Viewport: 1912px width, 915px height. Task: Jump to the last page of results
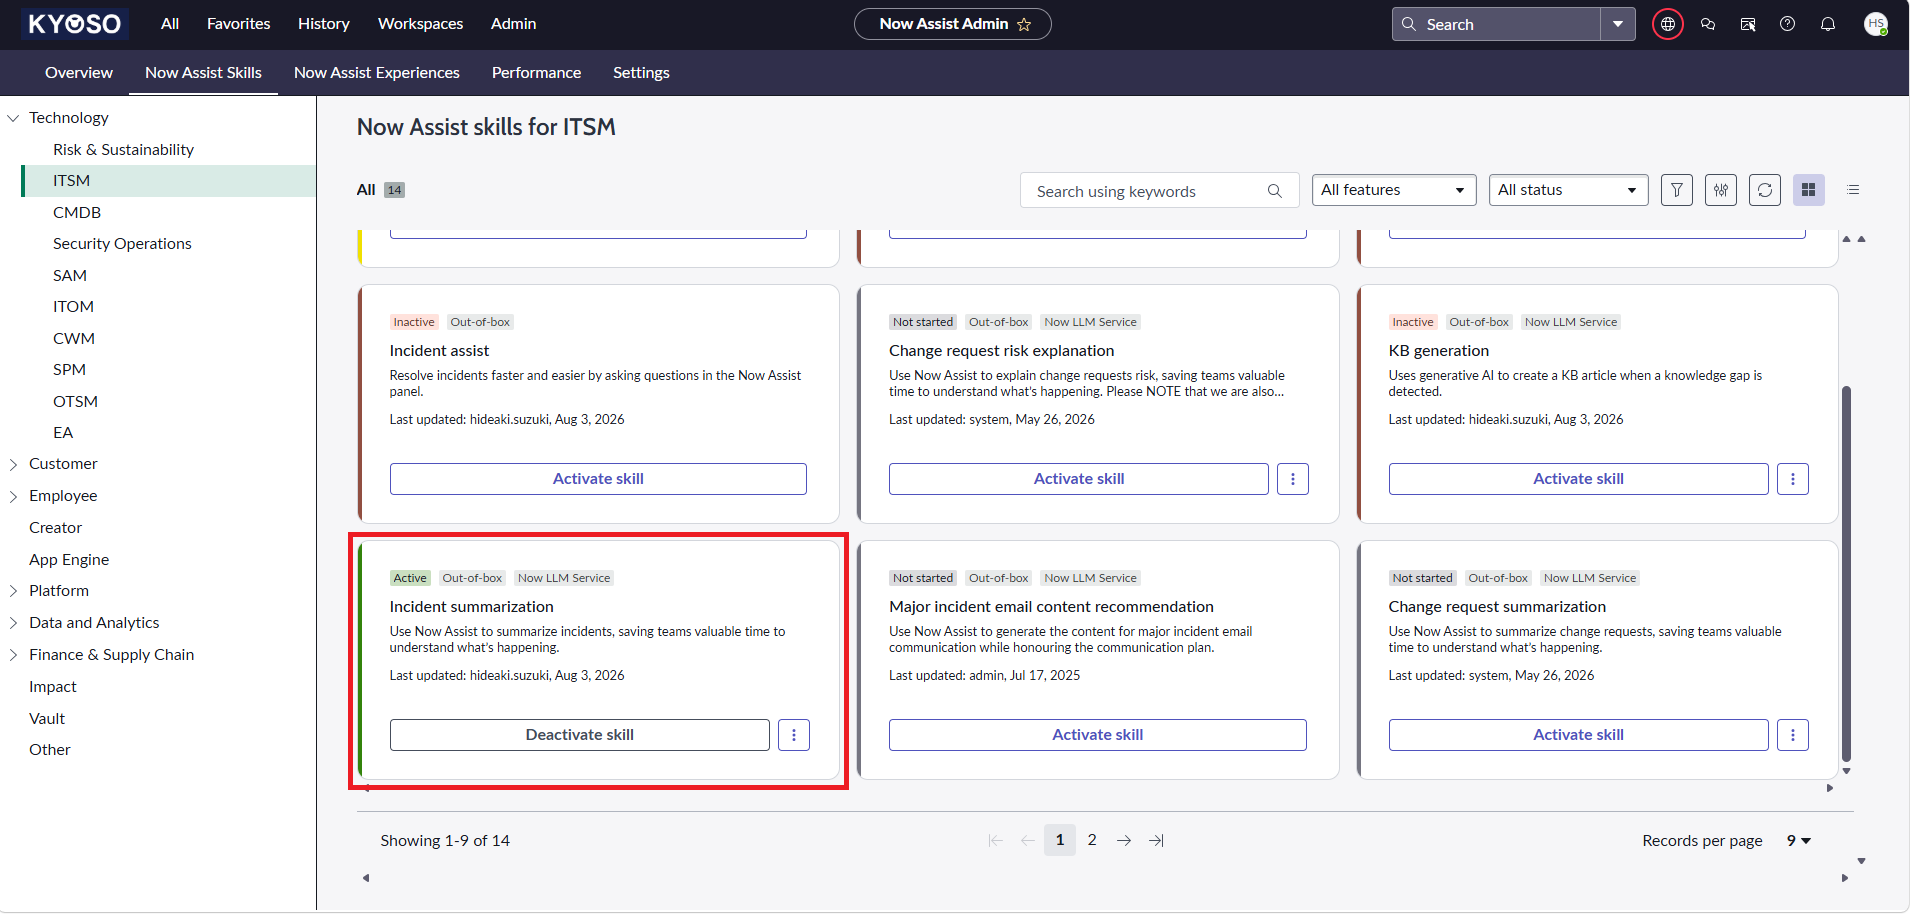point(1156,841)
